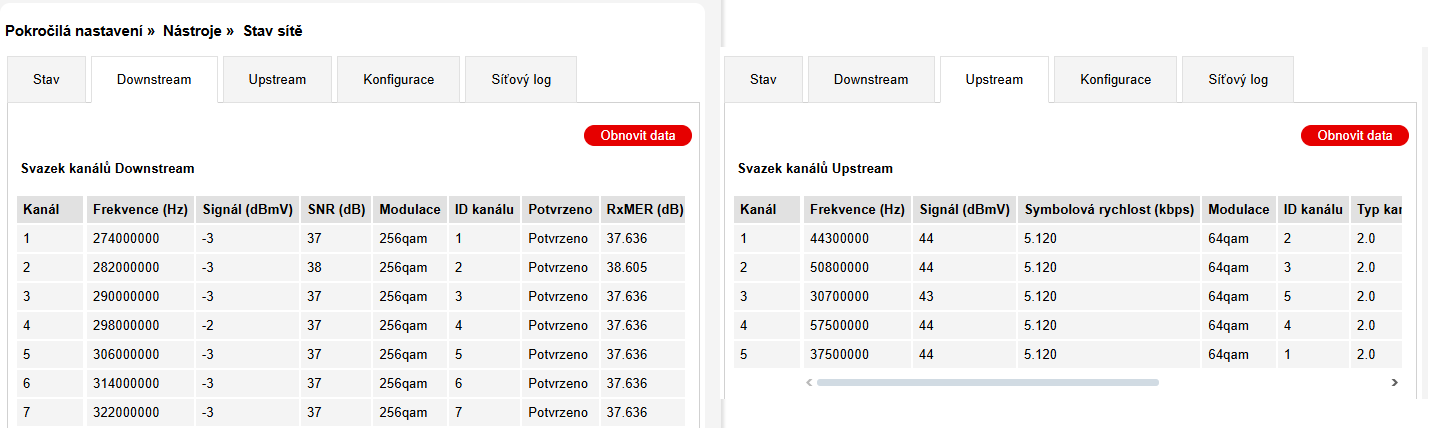Open Síťový log tab in Downstream panel
The width and height of the screenshot is (1431, 438).
click(x=521, y=80)
